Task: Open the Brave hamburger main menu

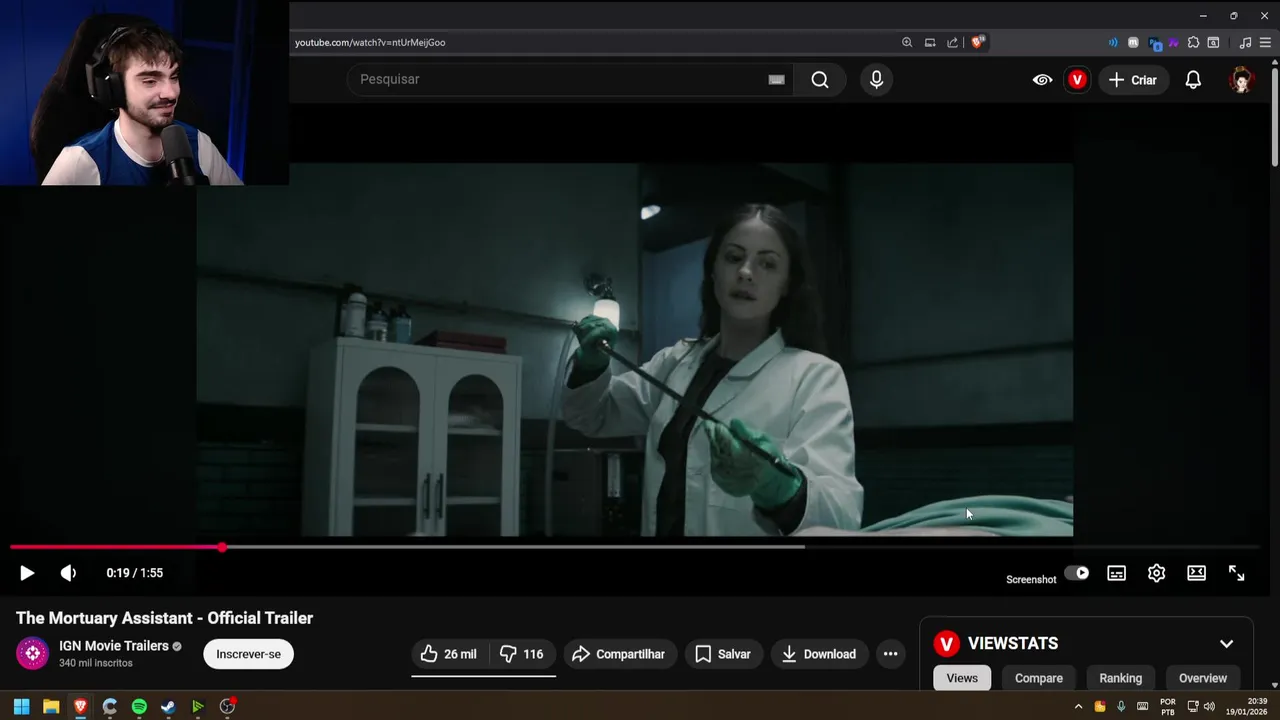Action: click(1265, 42)
